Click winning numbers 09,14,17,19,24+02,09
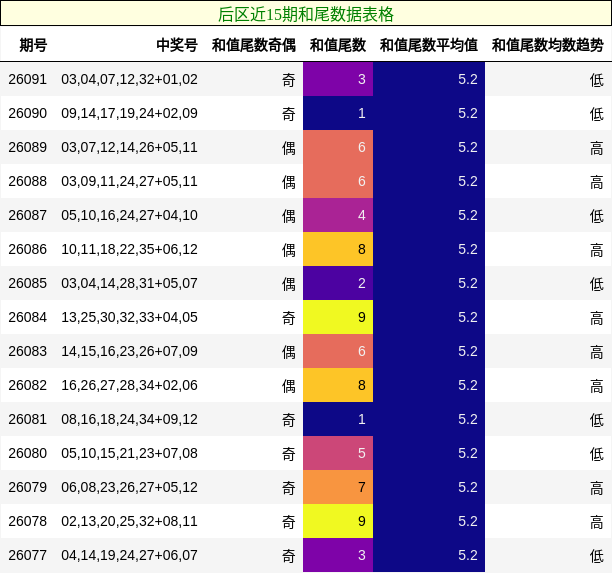Screen dimensions: 612x573 [129, 113]
